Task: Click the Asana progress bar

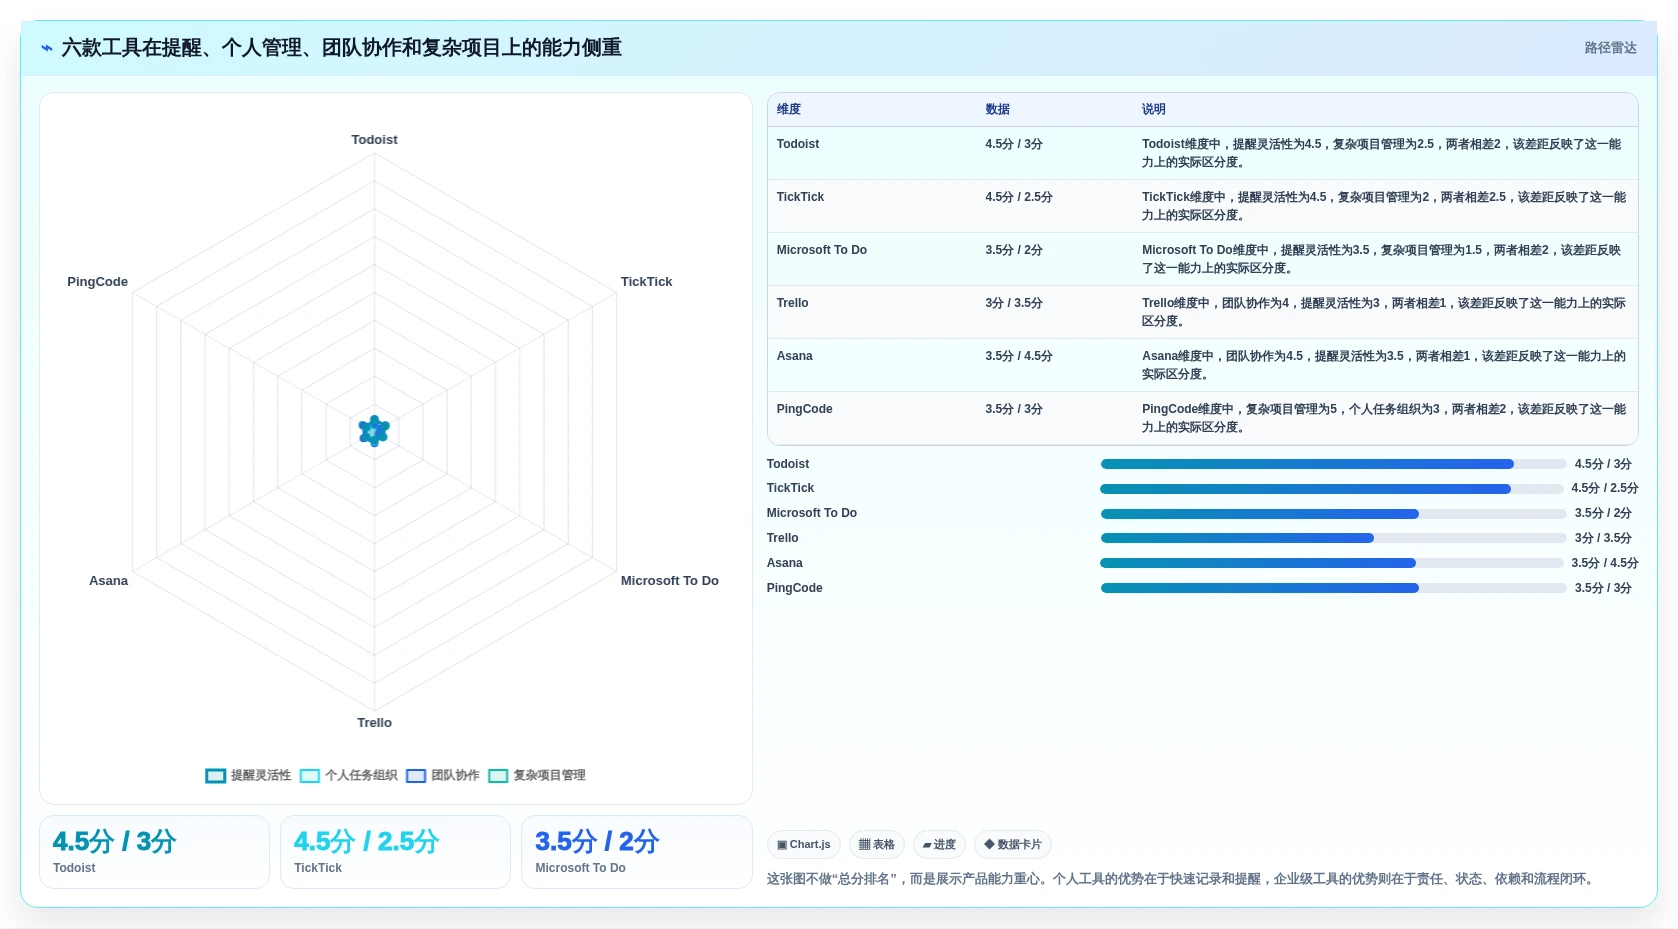Action: click(1331, 563)
